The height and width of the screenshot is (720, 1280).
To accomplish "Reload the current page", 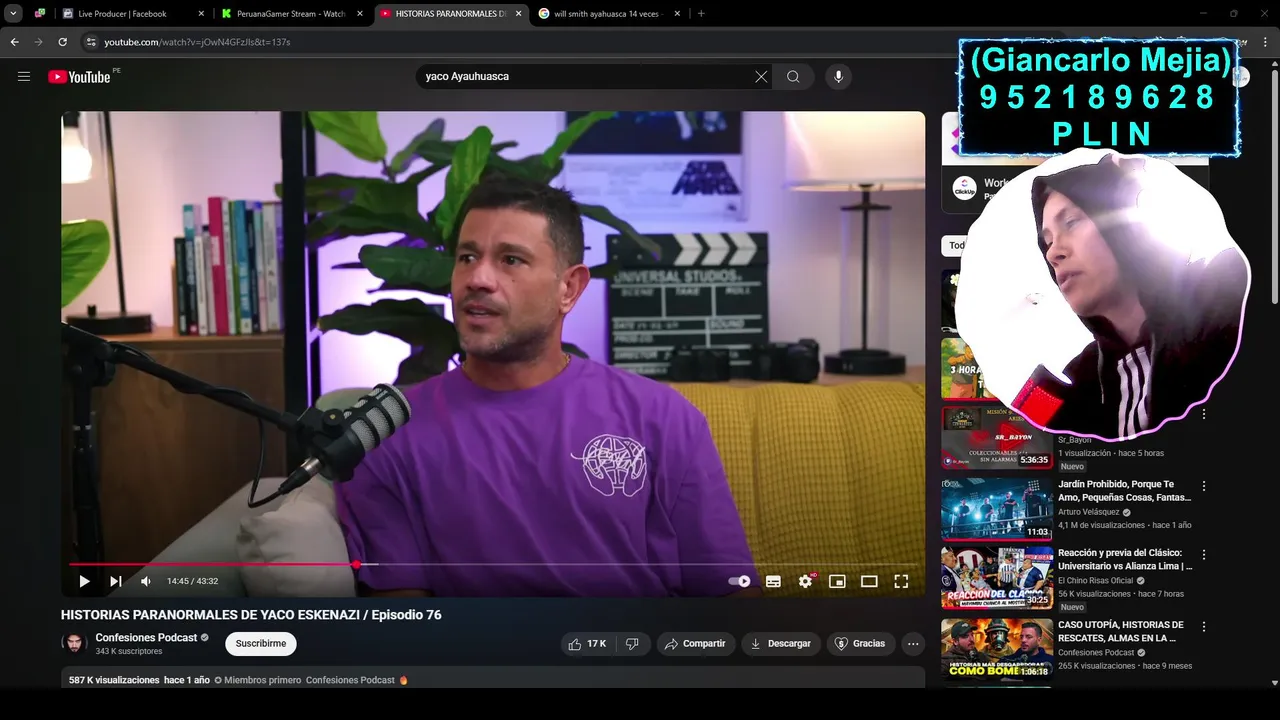I will pyautogui.click(x=62, y=42).
